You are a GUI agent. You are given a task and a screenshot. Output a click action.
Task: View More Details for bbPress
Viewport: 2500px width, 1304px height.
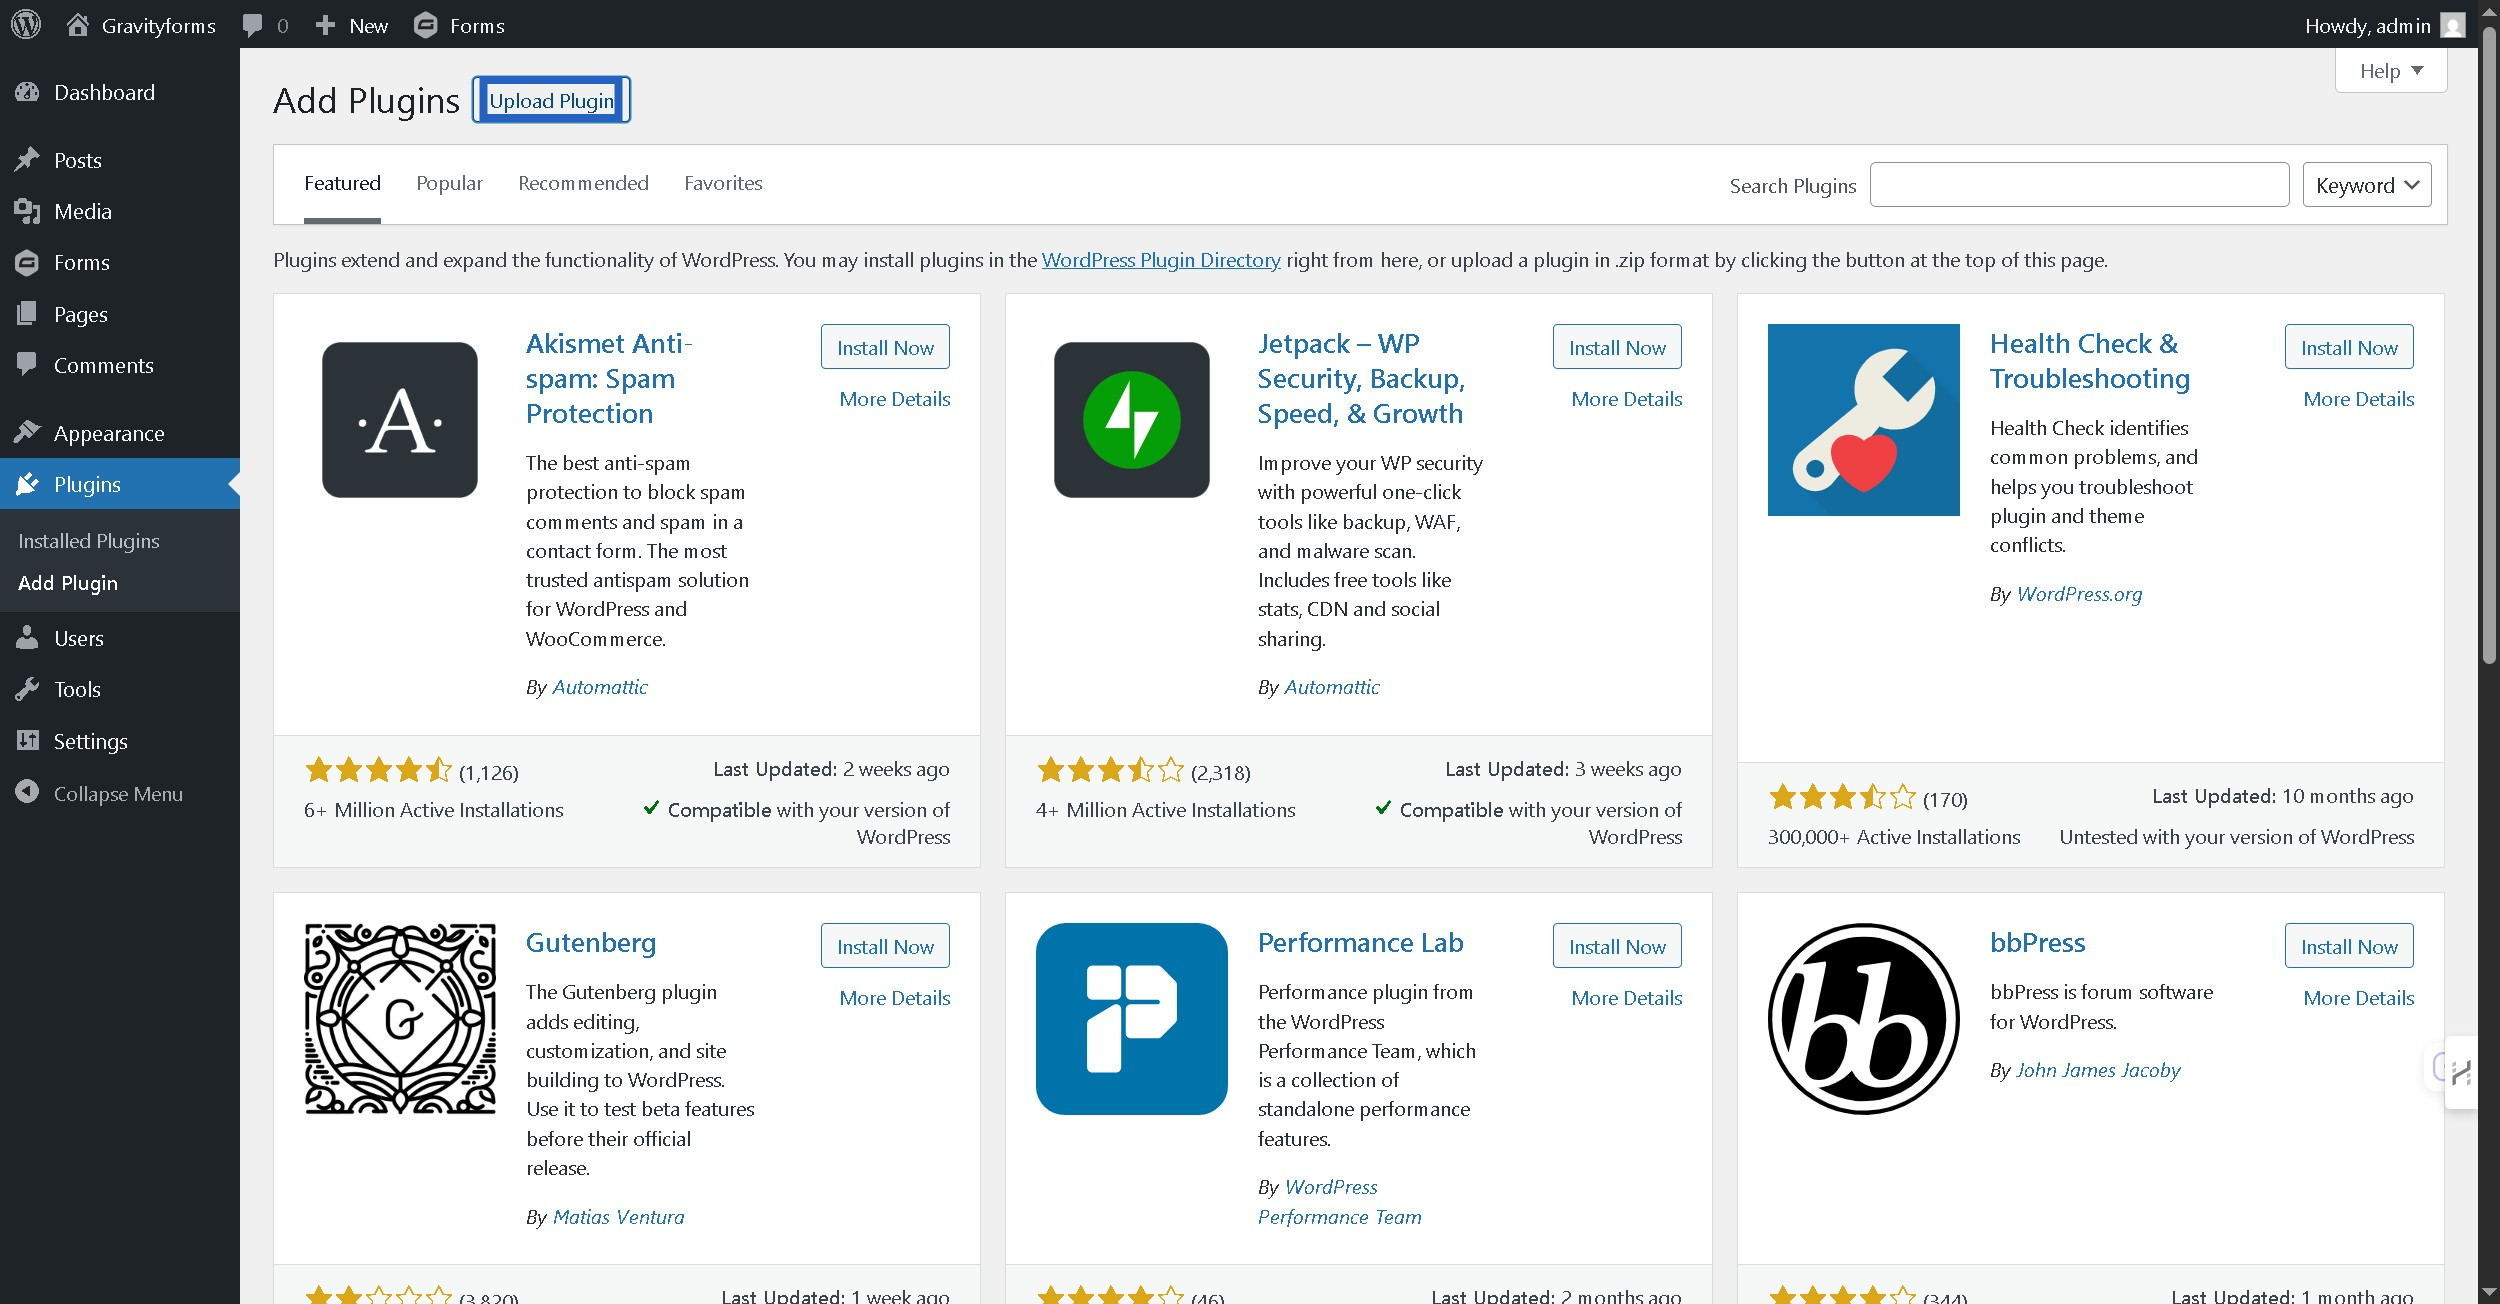tap(2359, 998)
